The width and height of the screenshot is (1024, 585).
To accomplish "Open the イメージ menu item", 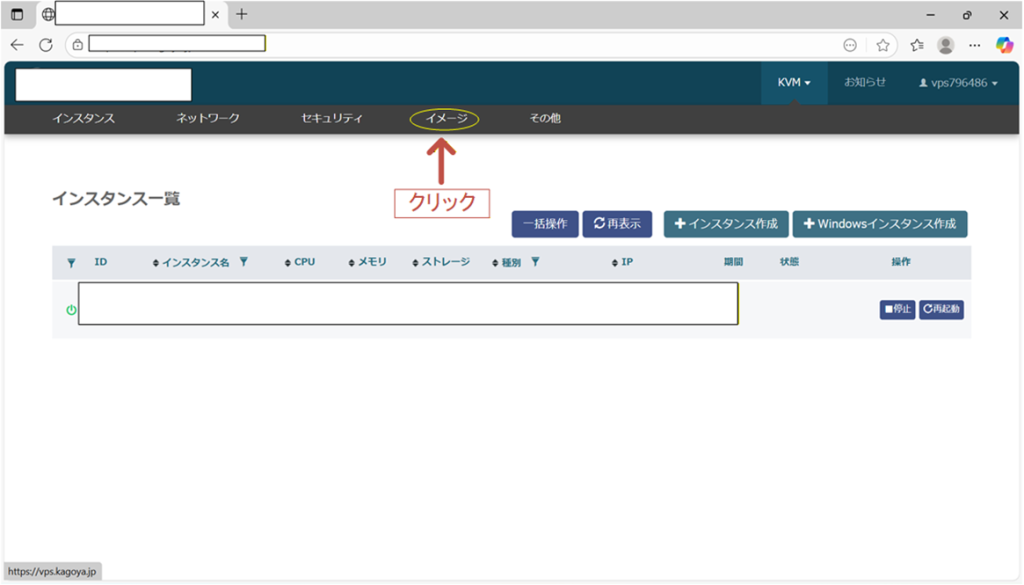I will [x=445, y=119].
